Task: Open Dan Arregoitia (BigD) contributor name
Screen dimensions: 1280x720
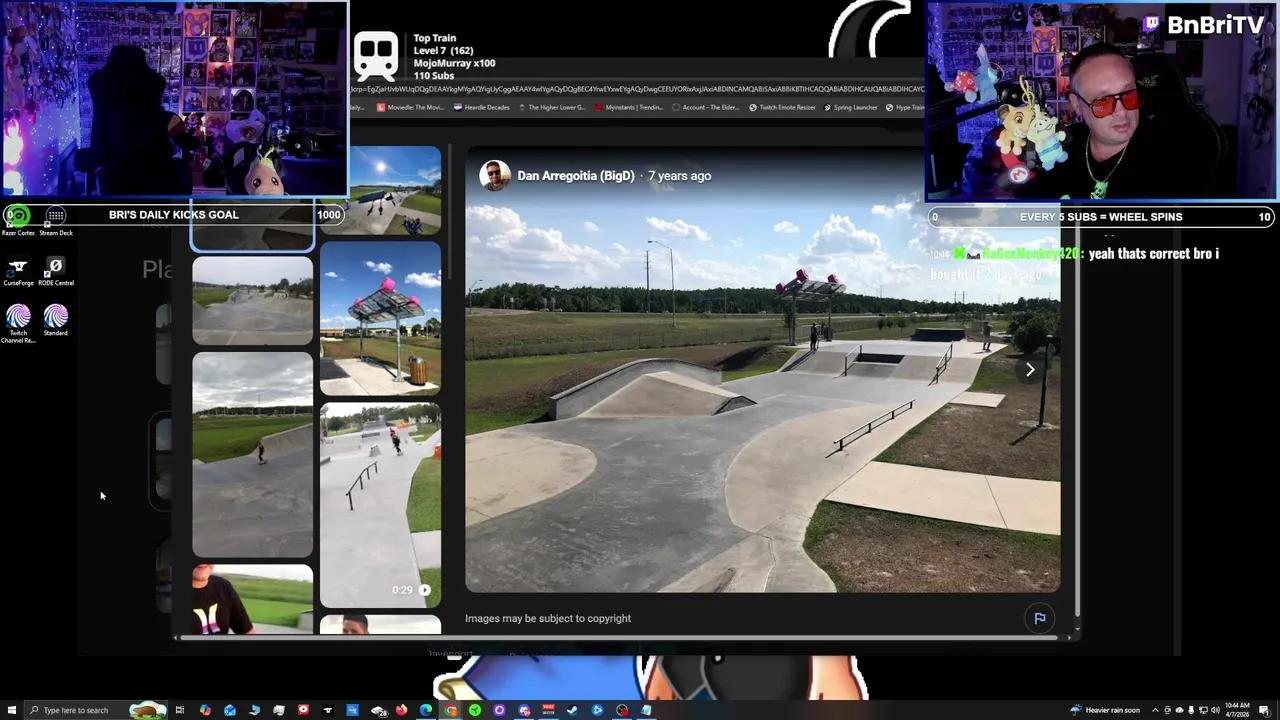Action: click(576, 176)
